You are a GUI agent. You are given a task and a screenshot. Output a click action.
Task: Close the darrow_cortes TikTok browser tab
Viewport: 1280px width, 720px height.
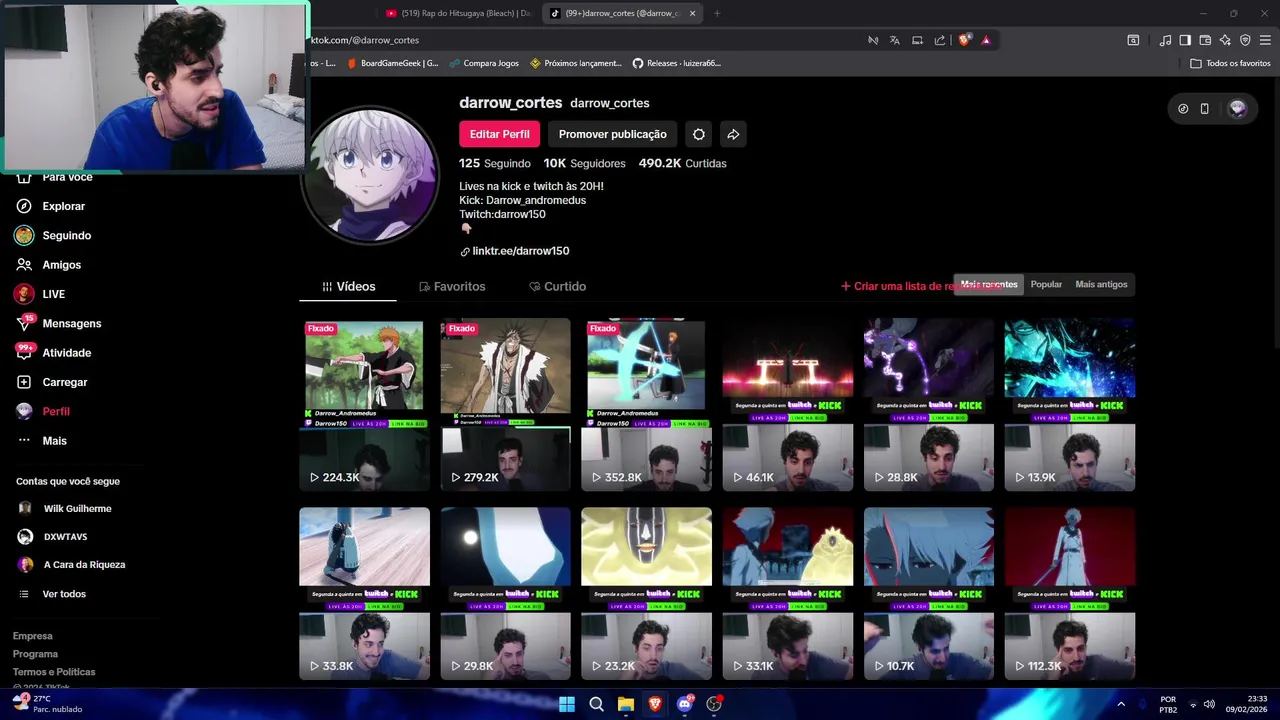pos(691,13)
